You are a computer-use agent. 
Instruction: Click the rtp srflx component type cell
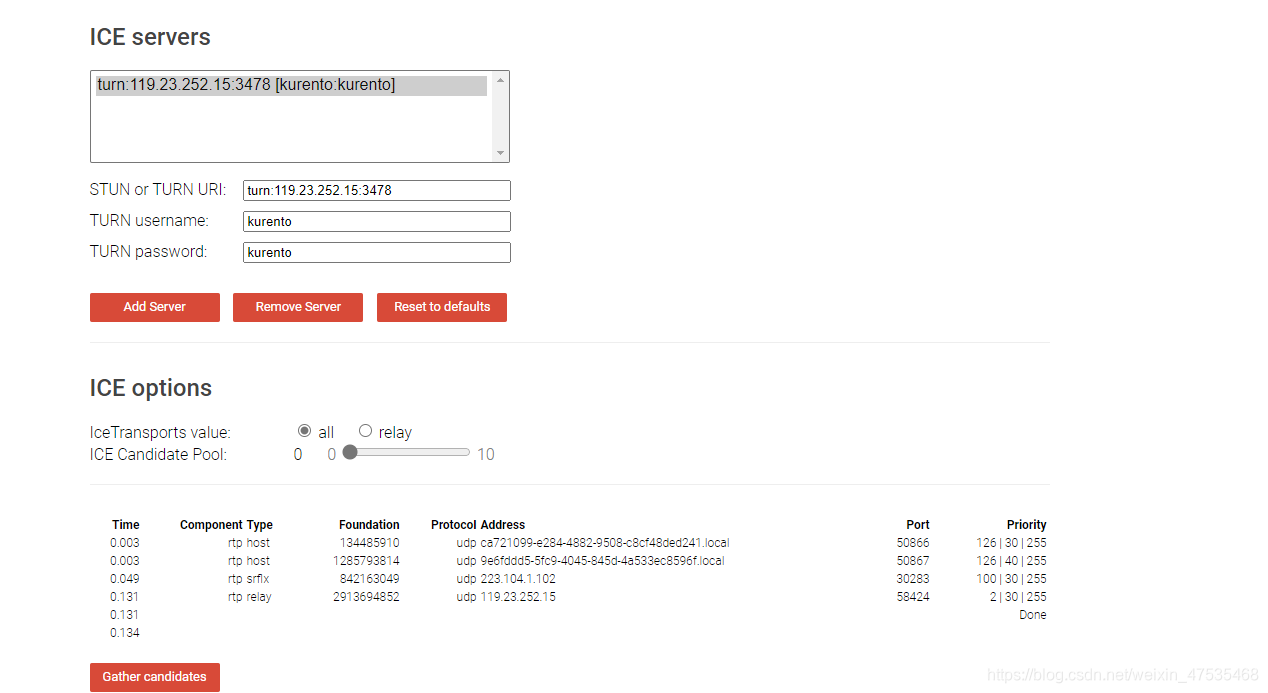coord(248,579)
